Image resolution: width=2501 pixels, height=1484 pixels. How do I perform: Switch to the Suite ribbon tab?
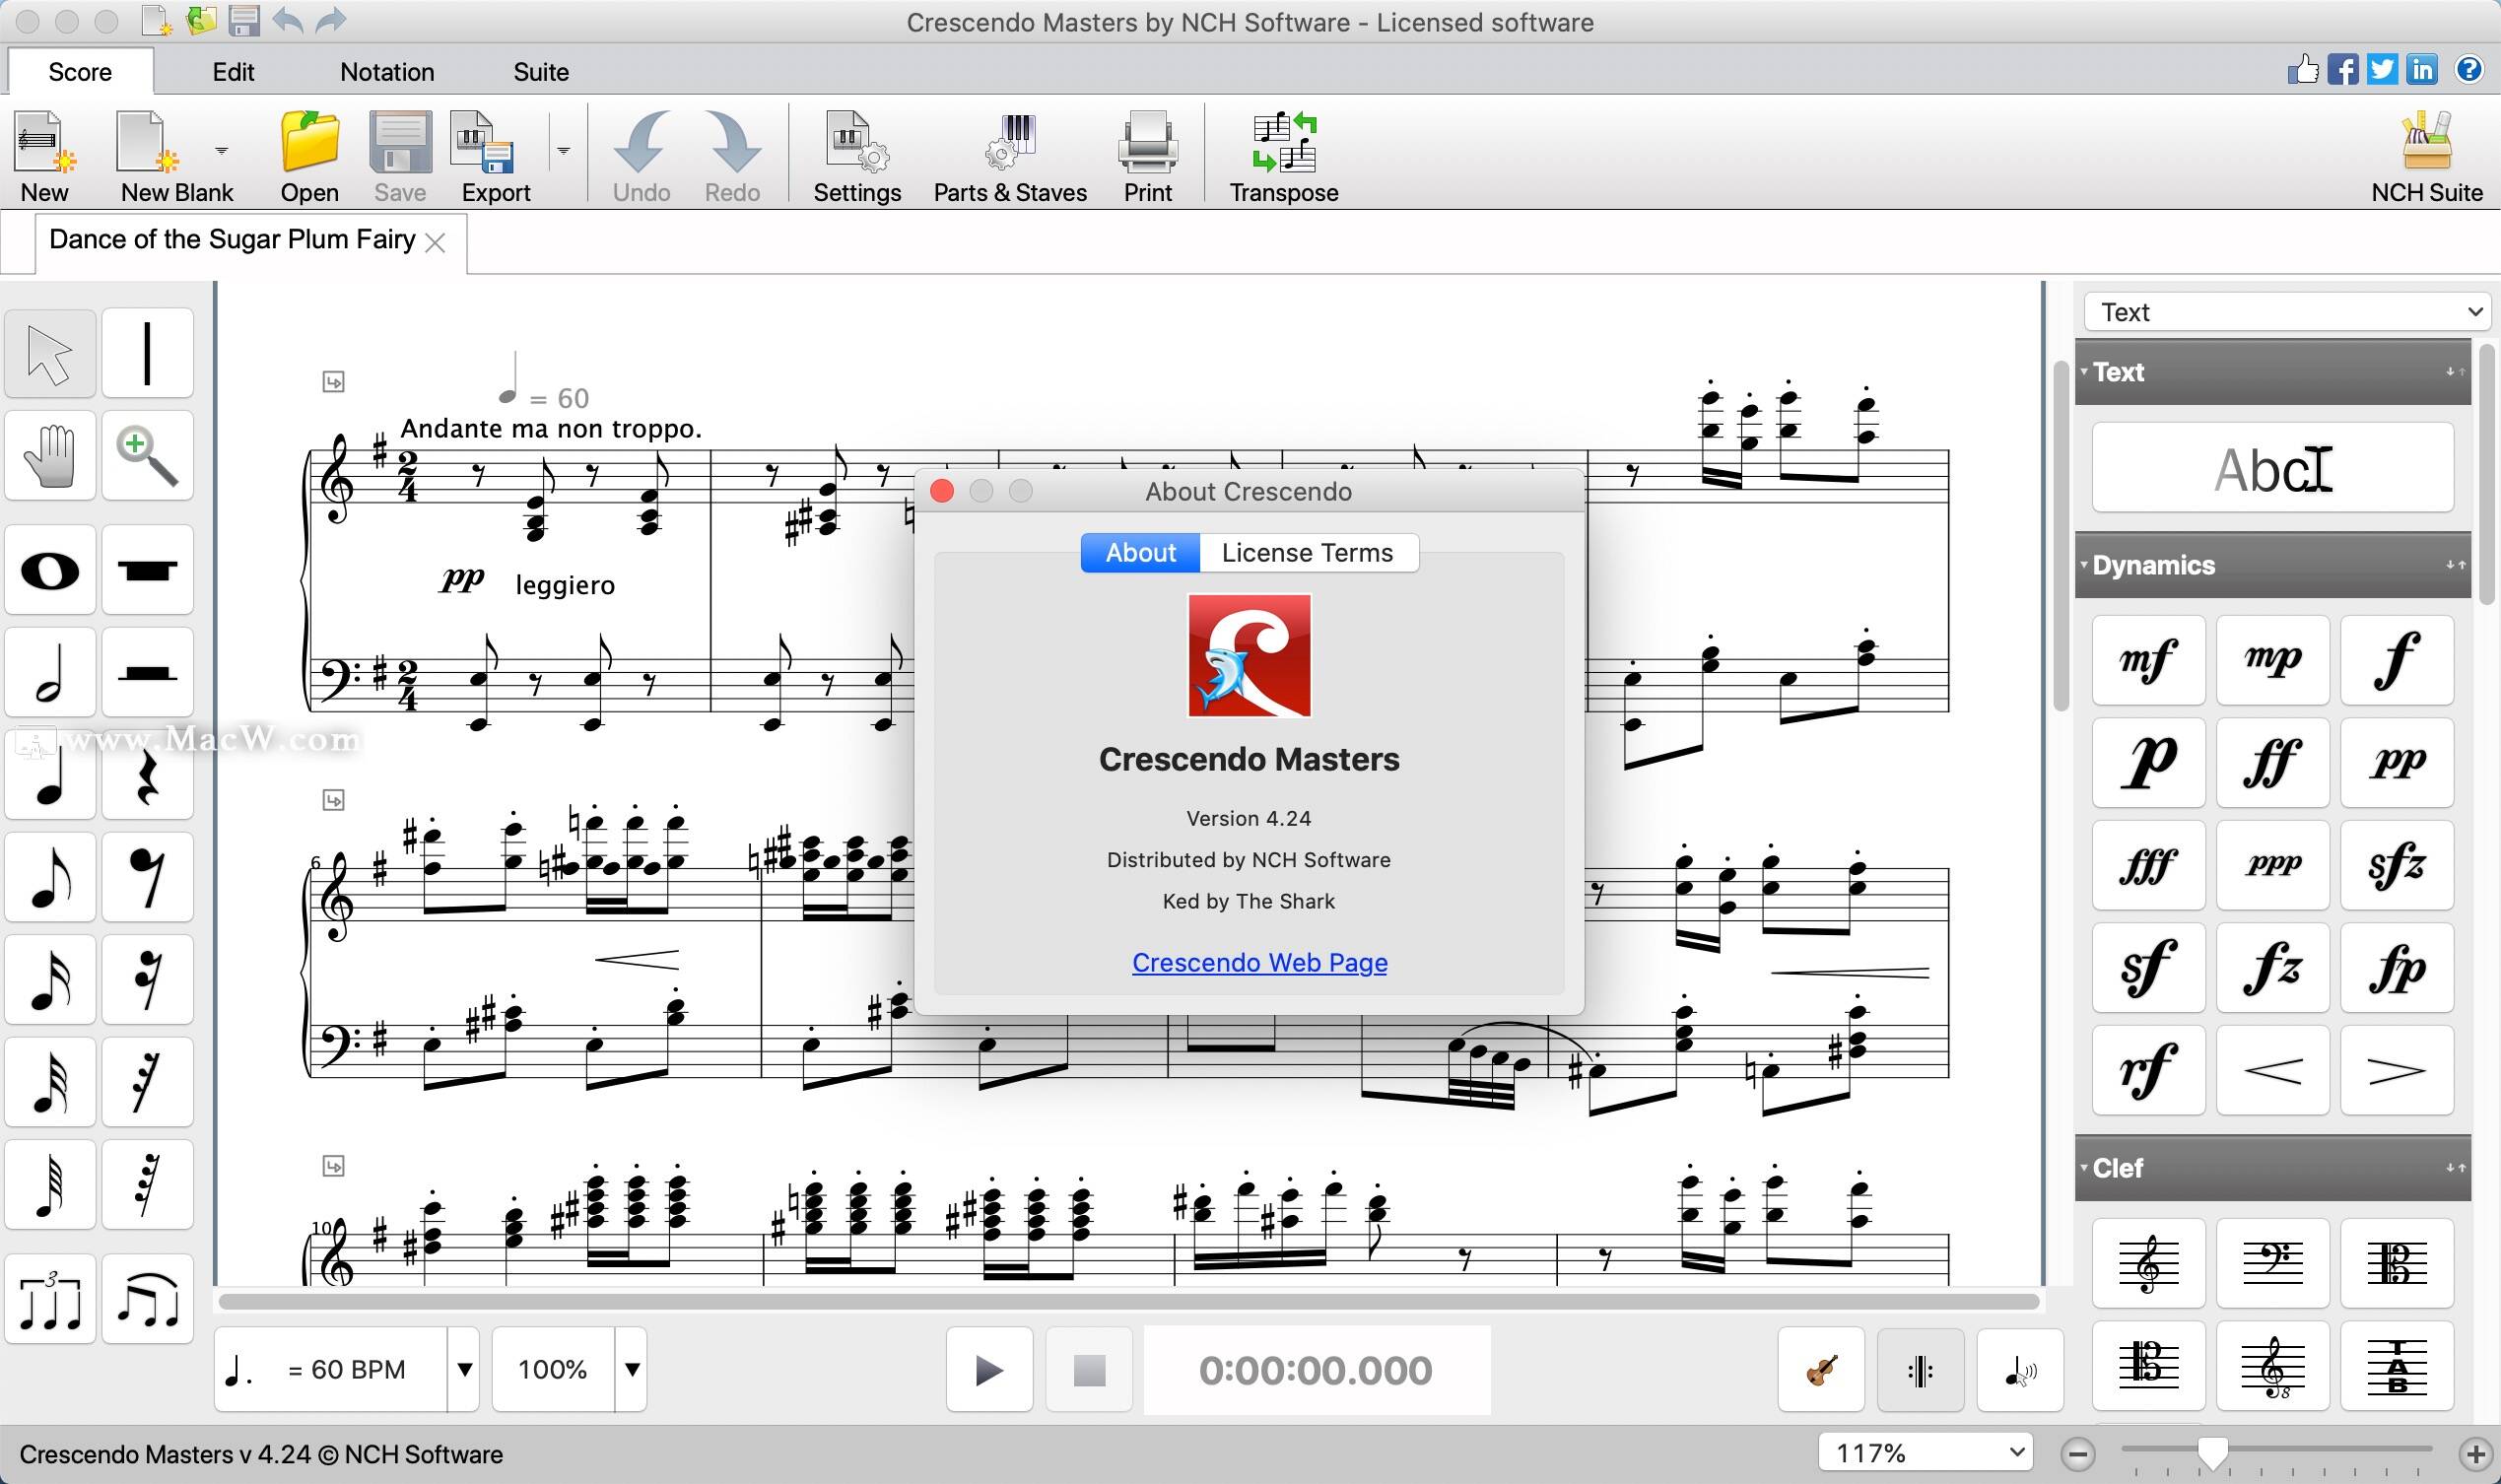[x=541, y=72]
